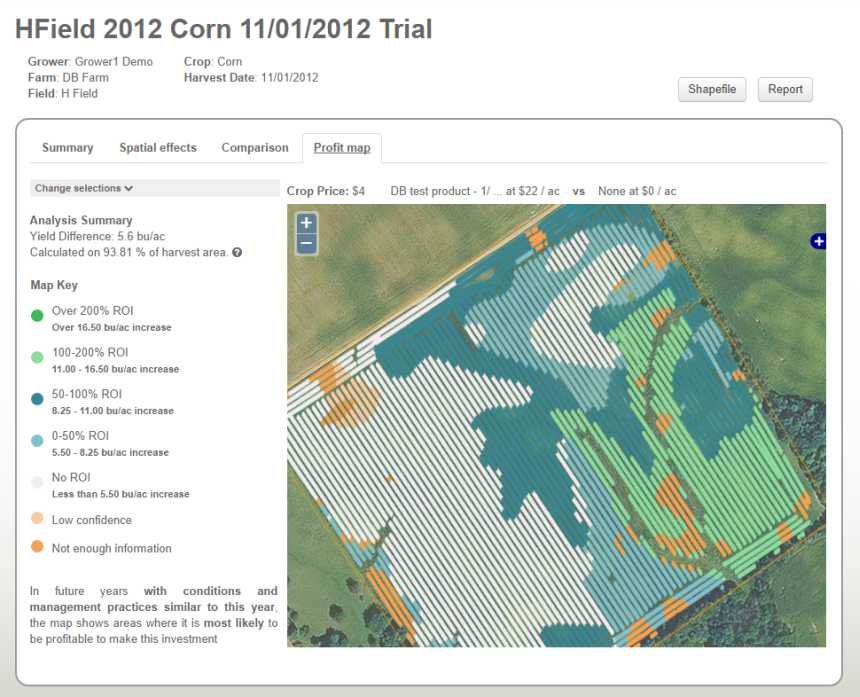Click the Grower: Grower1 Demo text

[90, 61]
